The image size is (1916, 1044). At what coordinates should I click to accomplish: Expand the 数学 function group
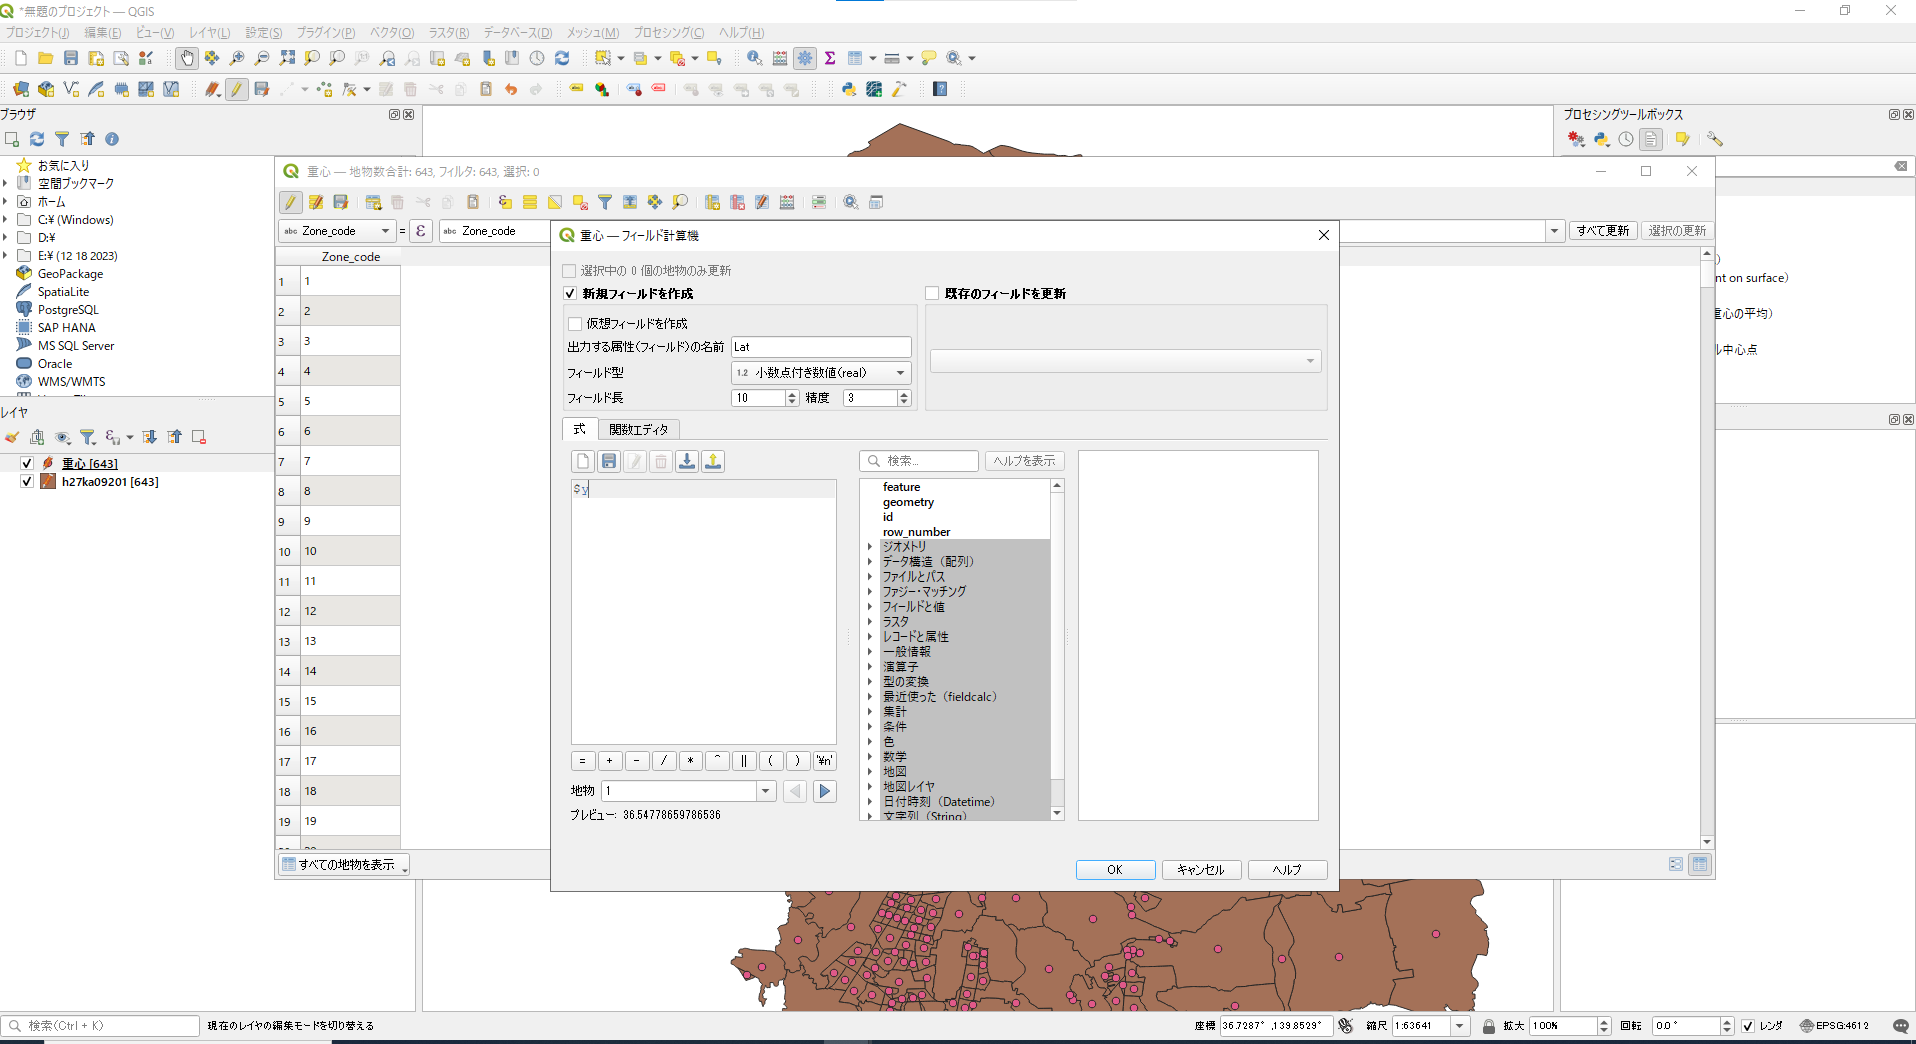pos(870,757)
